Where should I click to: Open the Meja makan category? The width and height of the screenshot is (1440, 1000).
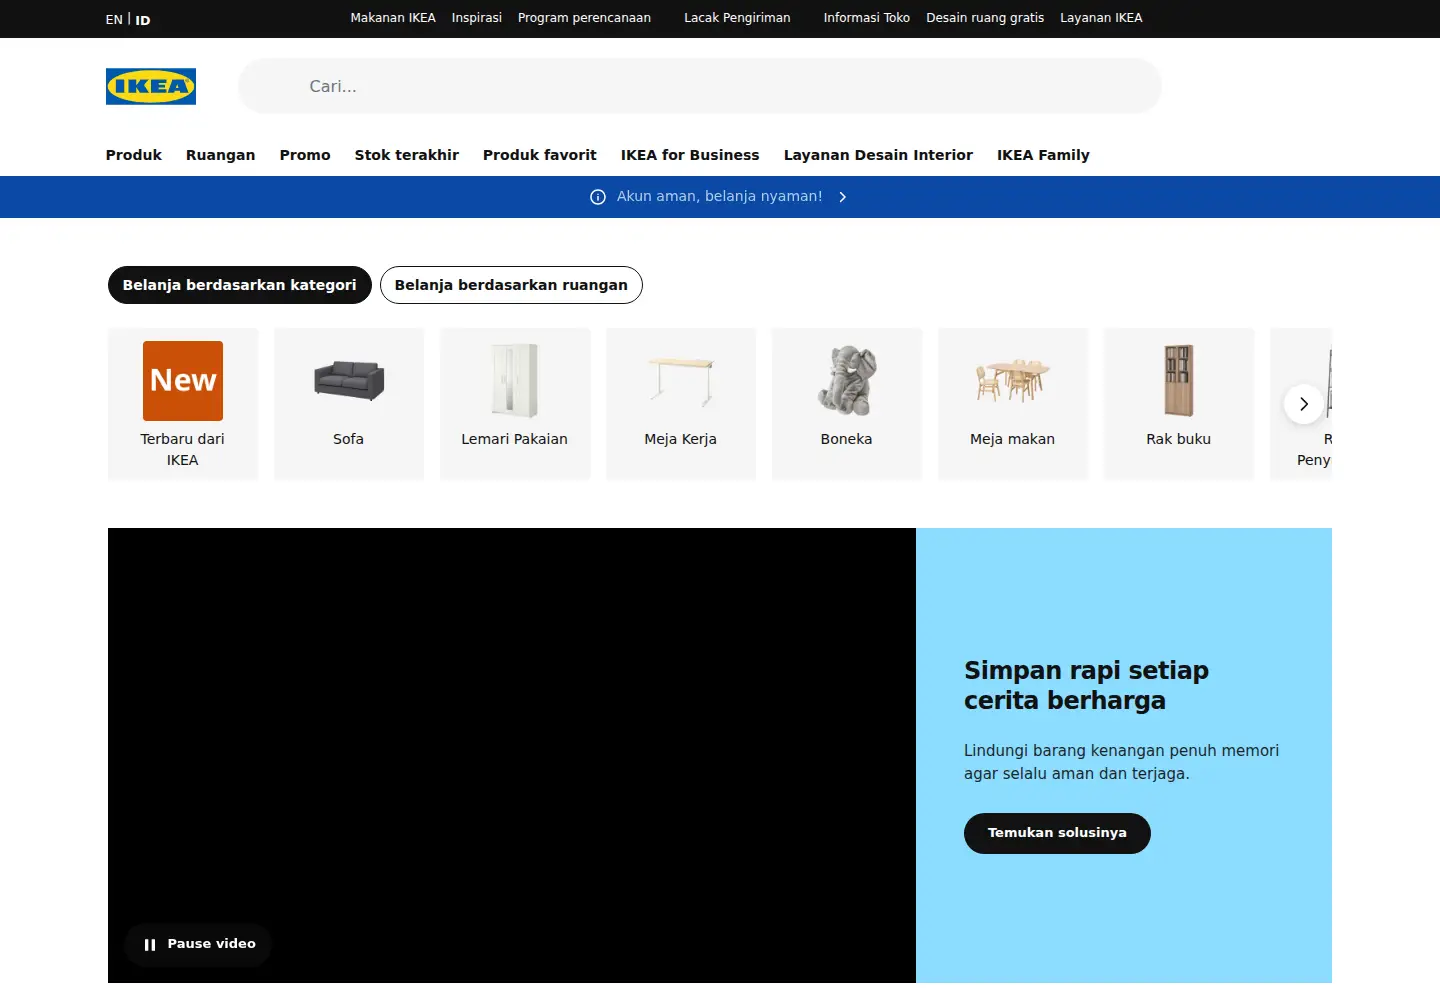click(x=1013, y=404)
